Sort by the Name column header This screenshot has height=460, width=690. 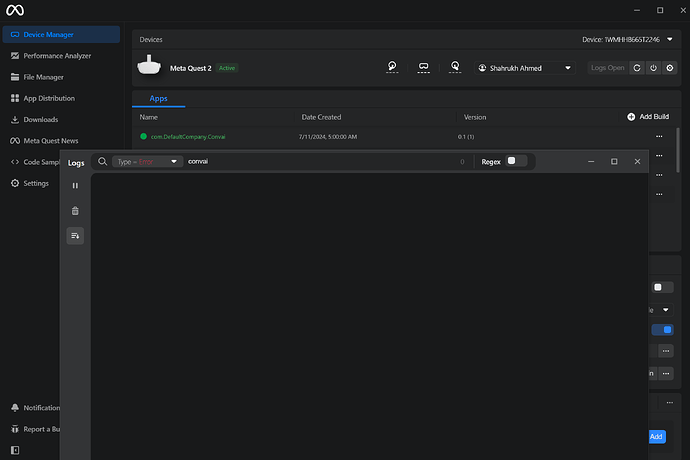[149, 117]
